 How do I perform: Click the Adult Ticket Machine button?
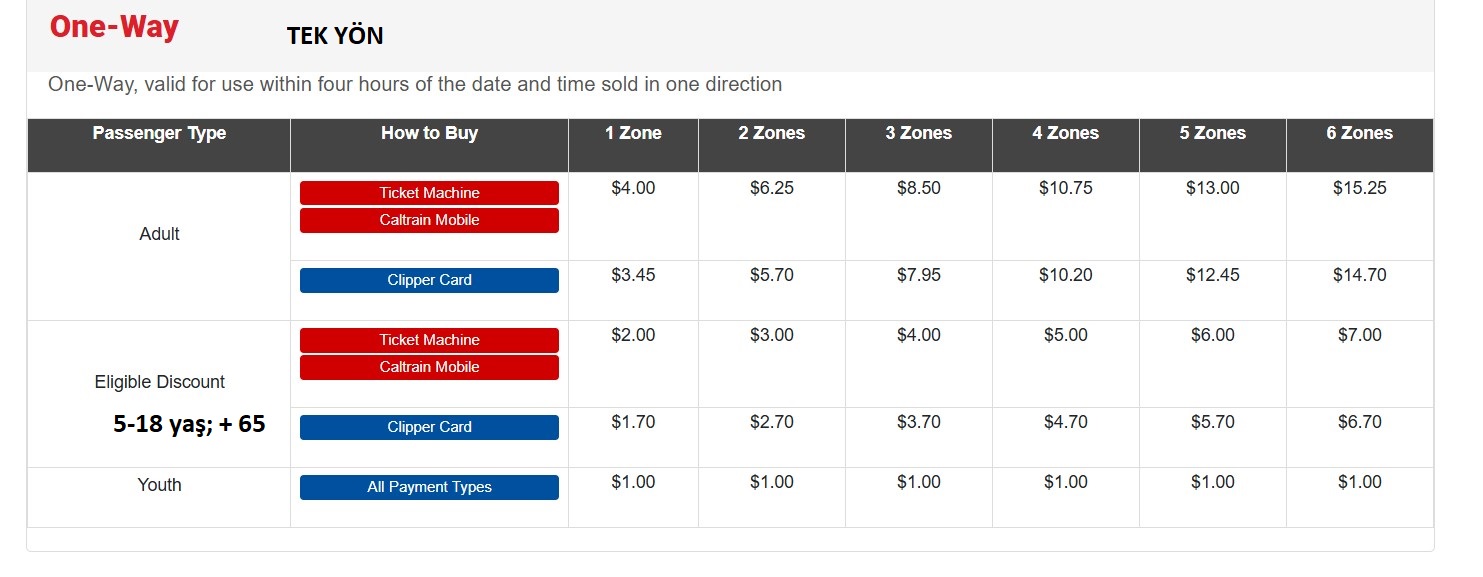tap(429, 193)
